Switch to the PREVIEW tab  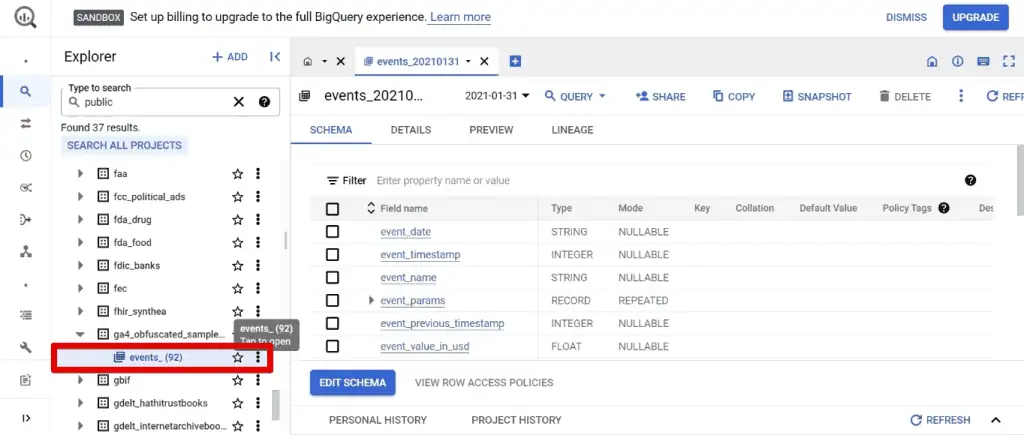click(491, 130)
